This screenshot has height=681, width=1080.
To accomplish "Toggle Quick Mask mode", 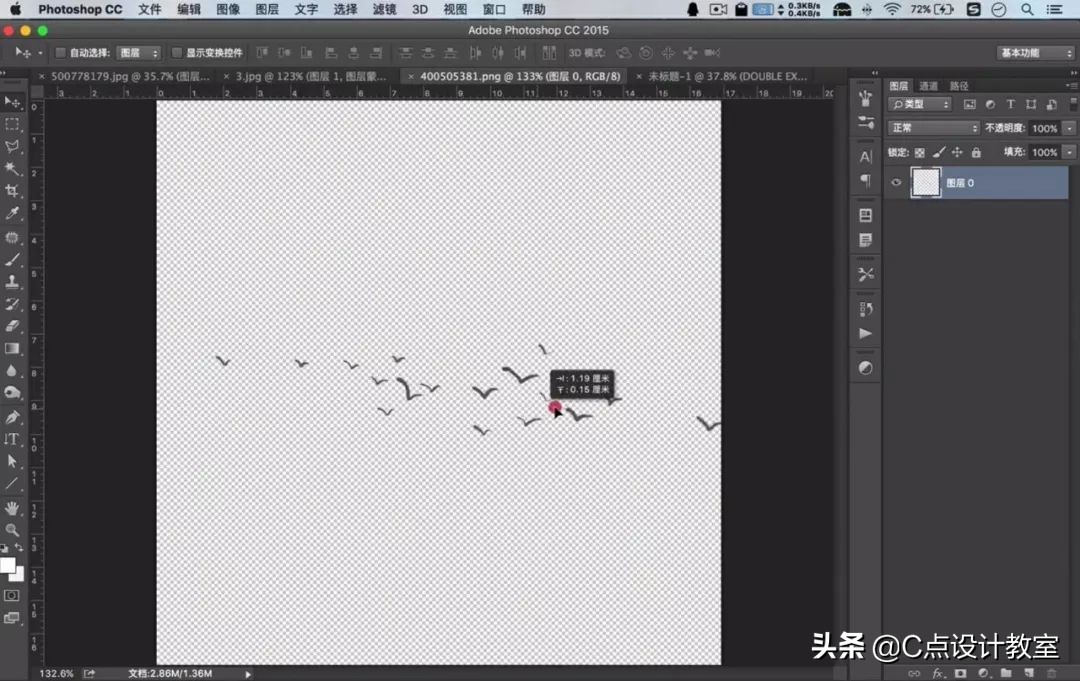I will click(12, 596).
